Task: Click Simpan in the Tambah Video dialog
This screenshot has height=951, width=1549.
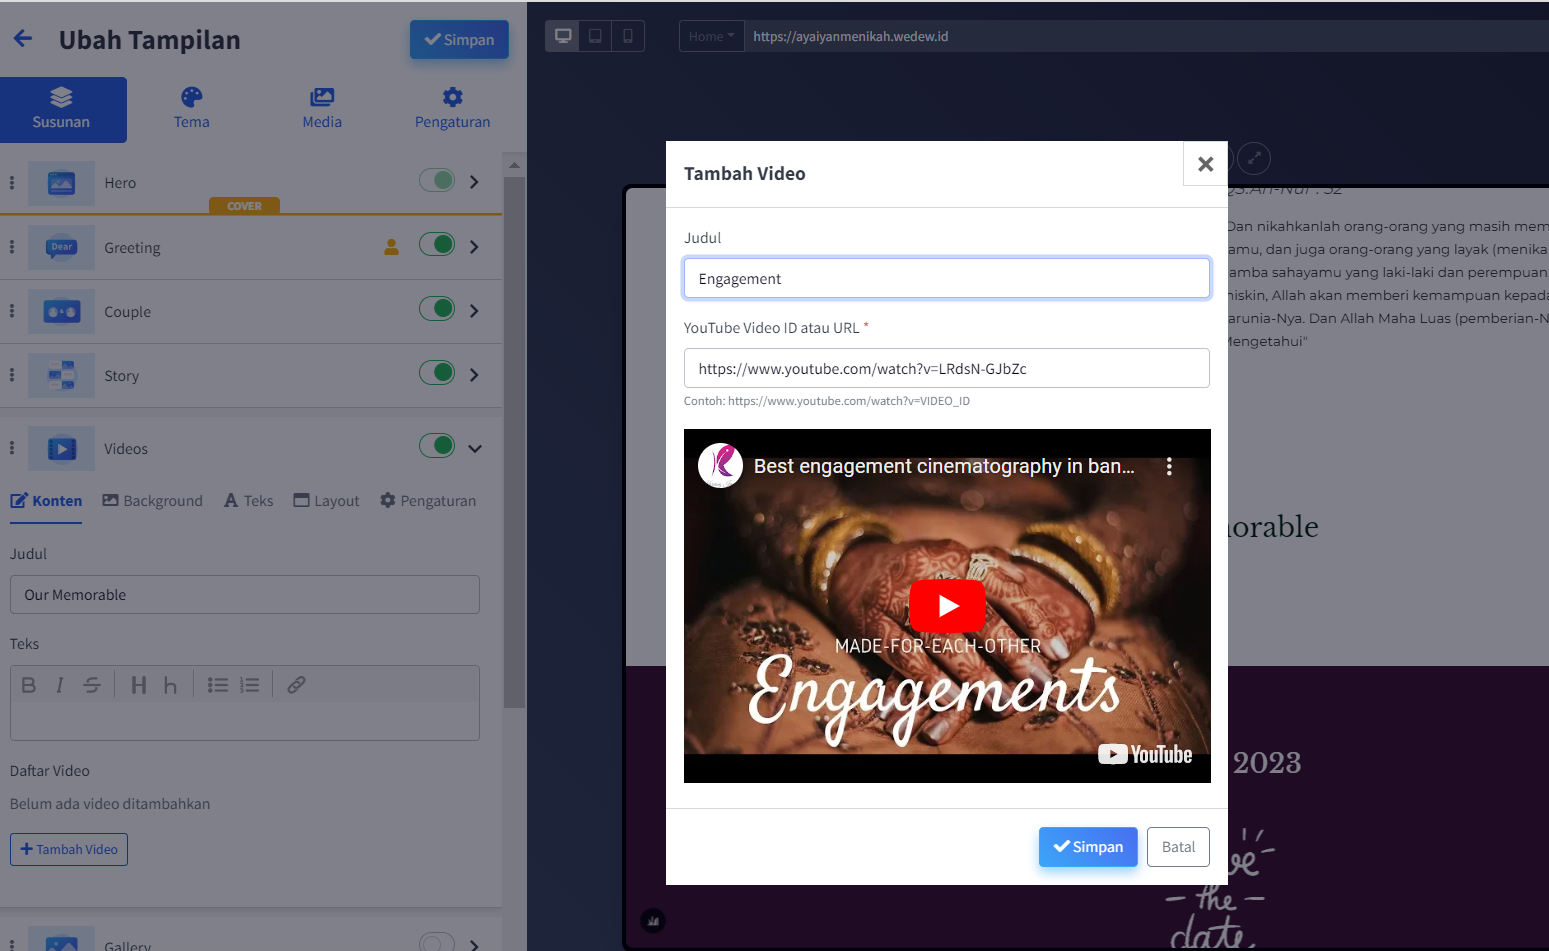Action: pyautogui.click(x=1088, y=847)
